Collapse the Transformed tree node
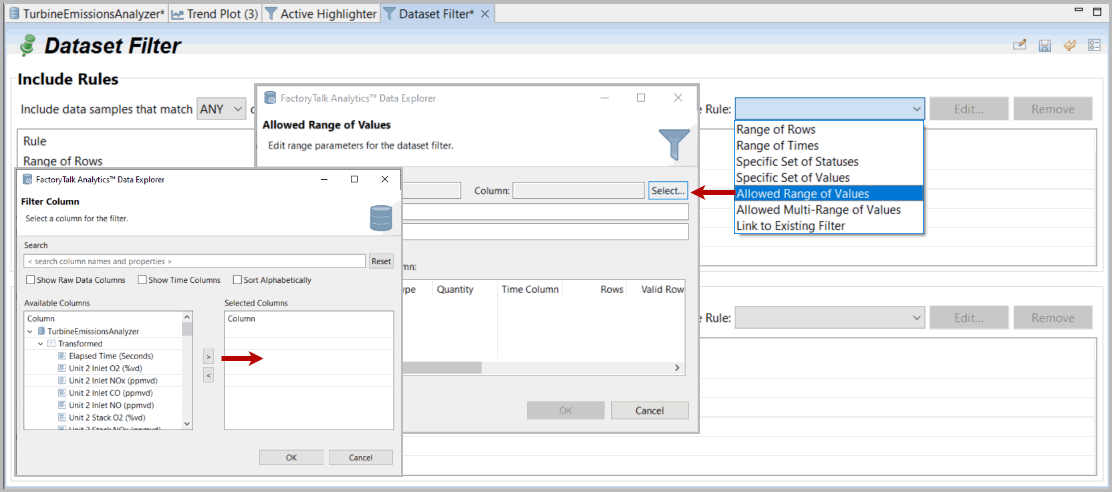1112x492 pixels. tap(40, 343)
